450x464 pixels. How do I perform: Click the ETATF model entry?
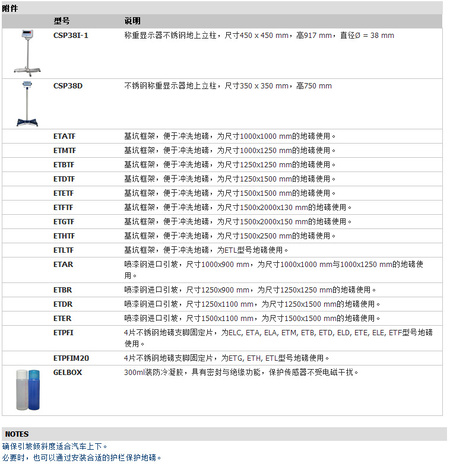pyautogui.click(x=64, y=136)
